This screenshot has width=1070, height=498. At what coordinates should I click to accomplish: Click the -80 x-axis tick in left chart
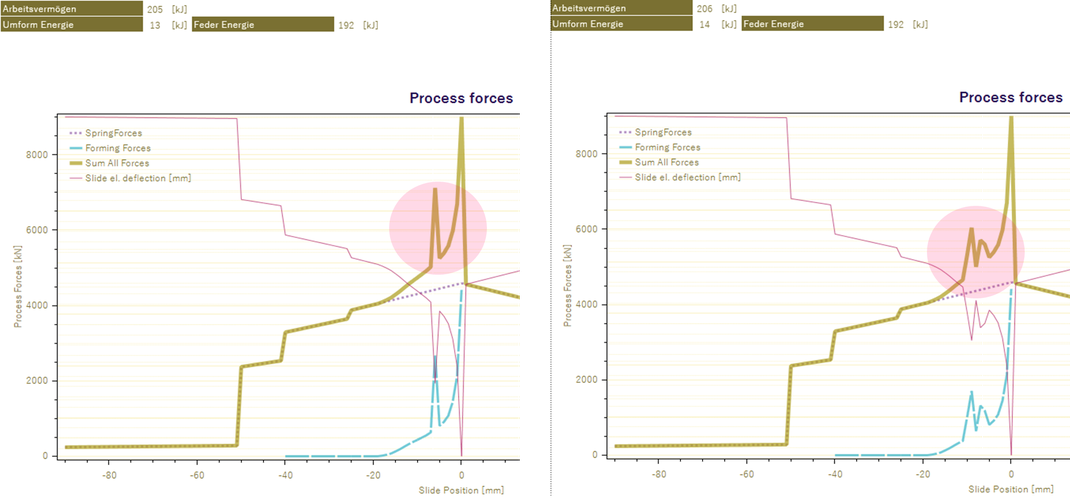tap(108, 473)
